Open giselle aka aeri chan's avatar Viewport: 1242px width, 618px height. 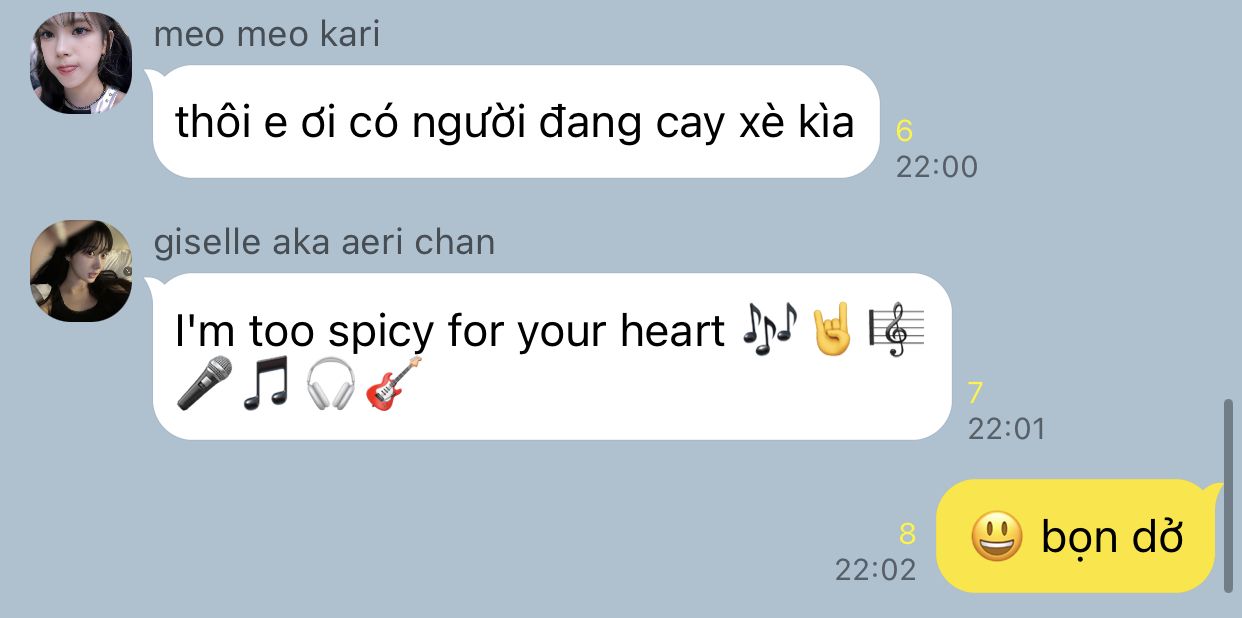coord(81,271)
